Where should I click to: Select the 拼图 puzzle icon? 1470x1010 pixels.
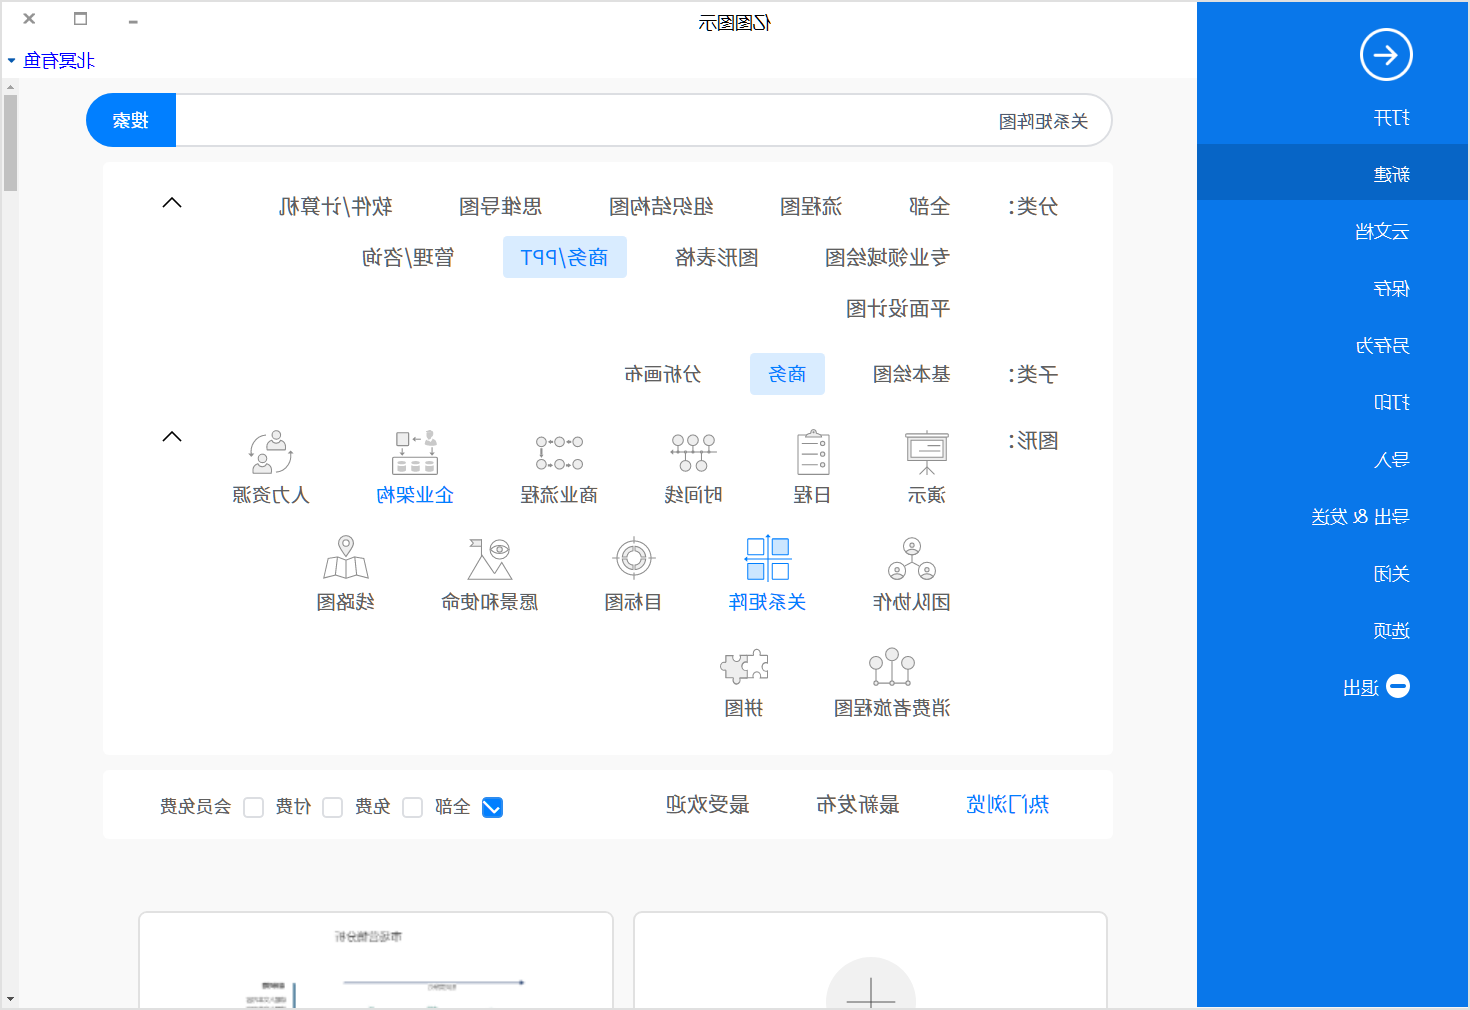click(744, 666)
